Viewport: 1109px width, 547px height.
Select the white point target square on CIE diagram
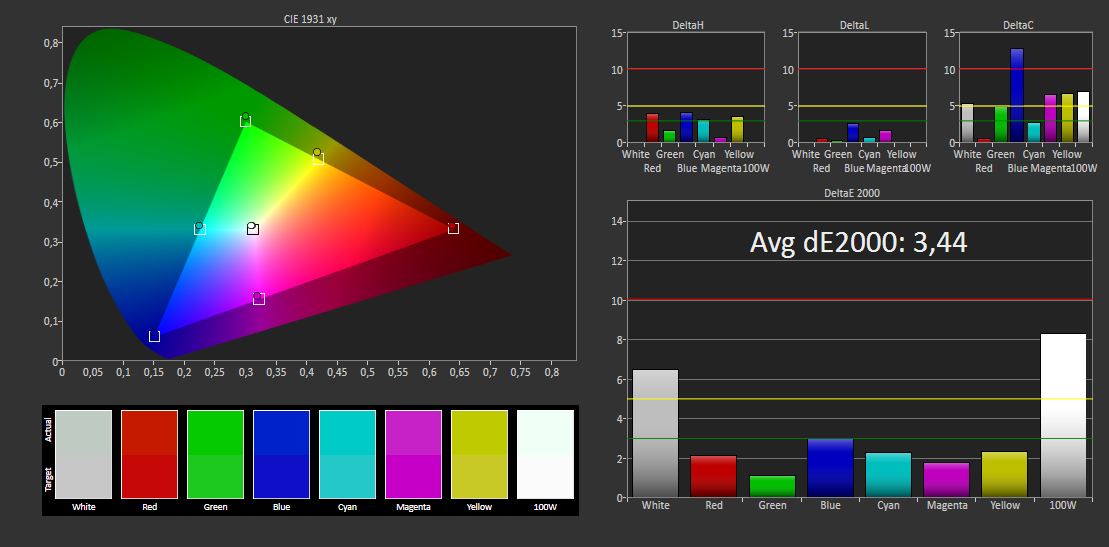(x=253, y=229)
